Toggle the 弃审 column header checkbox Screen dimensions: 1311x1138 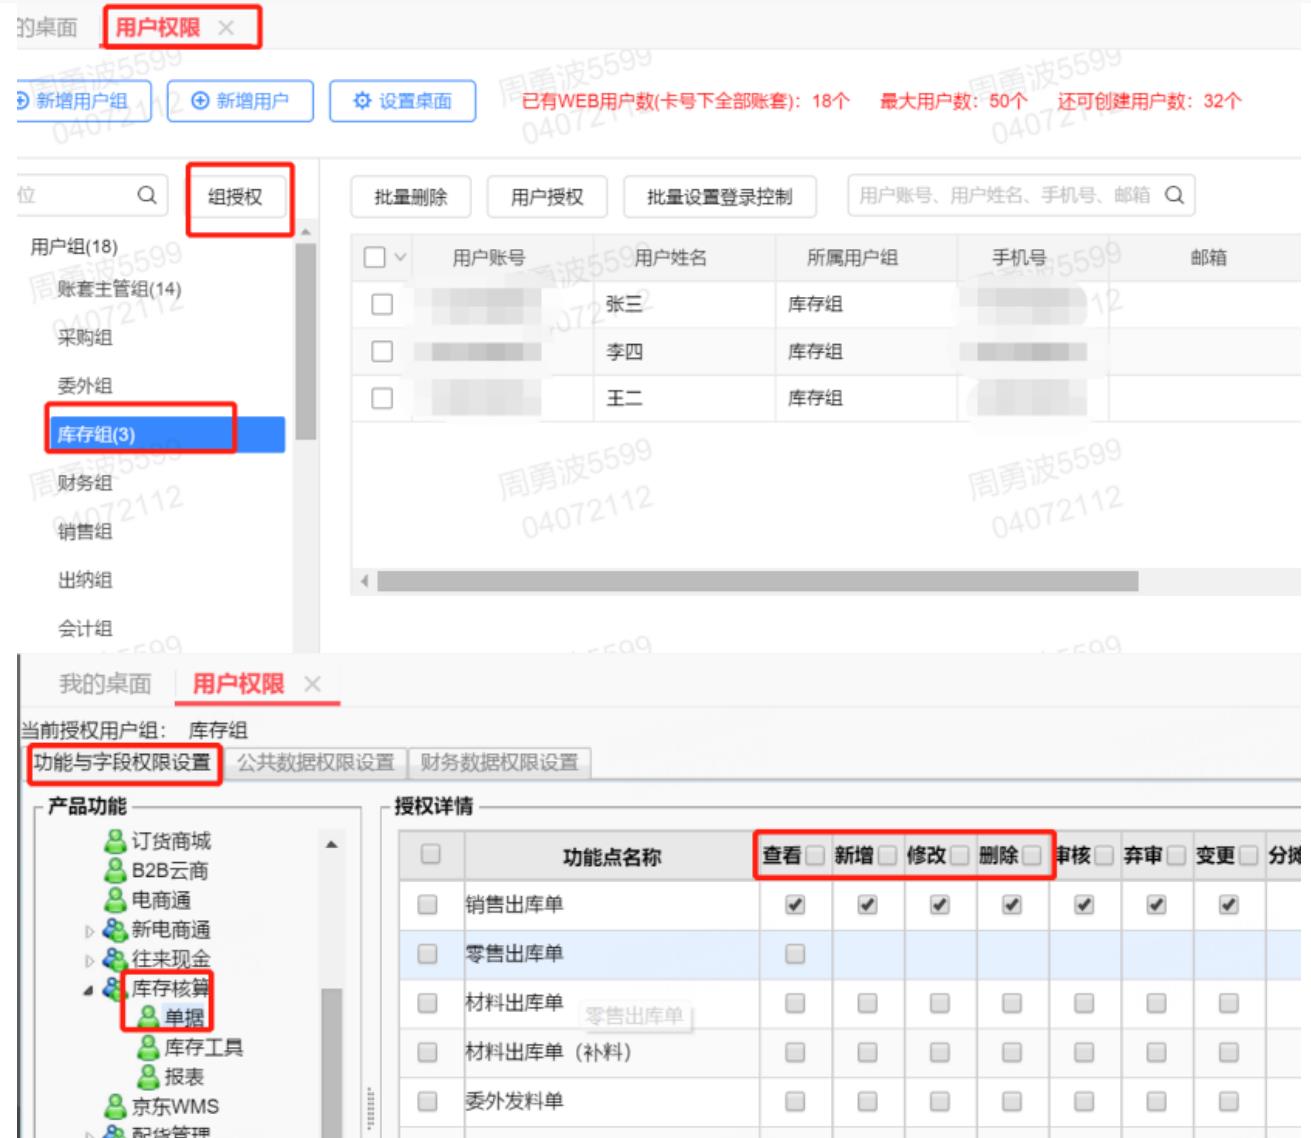pyautogui.click(x=1176, y=855)
